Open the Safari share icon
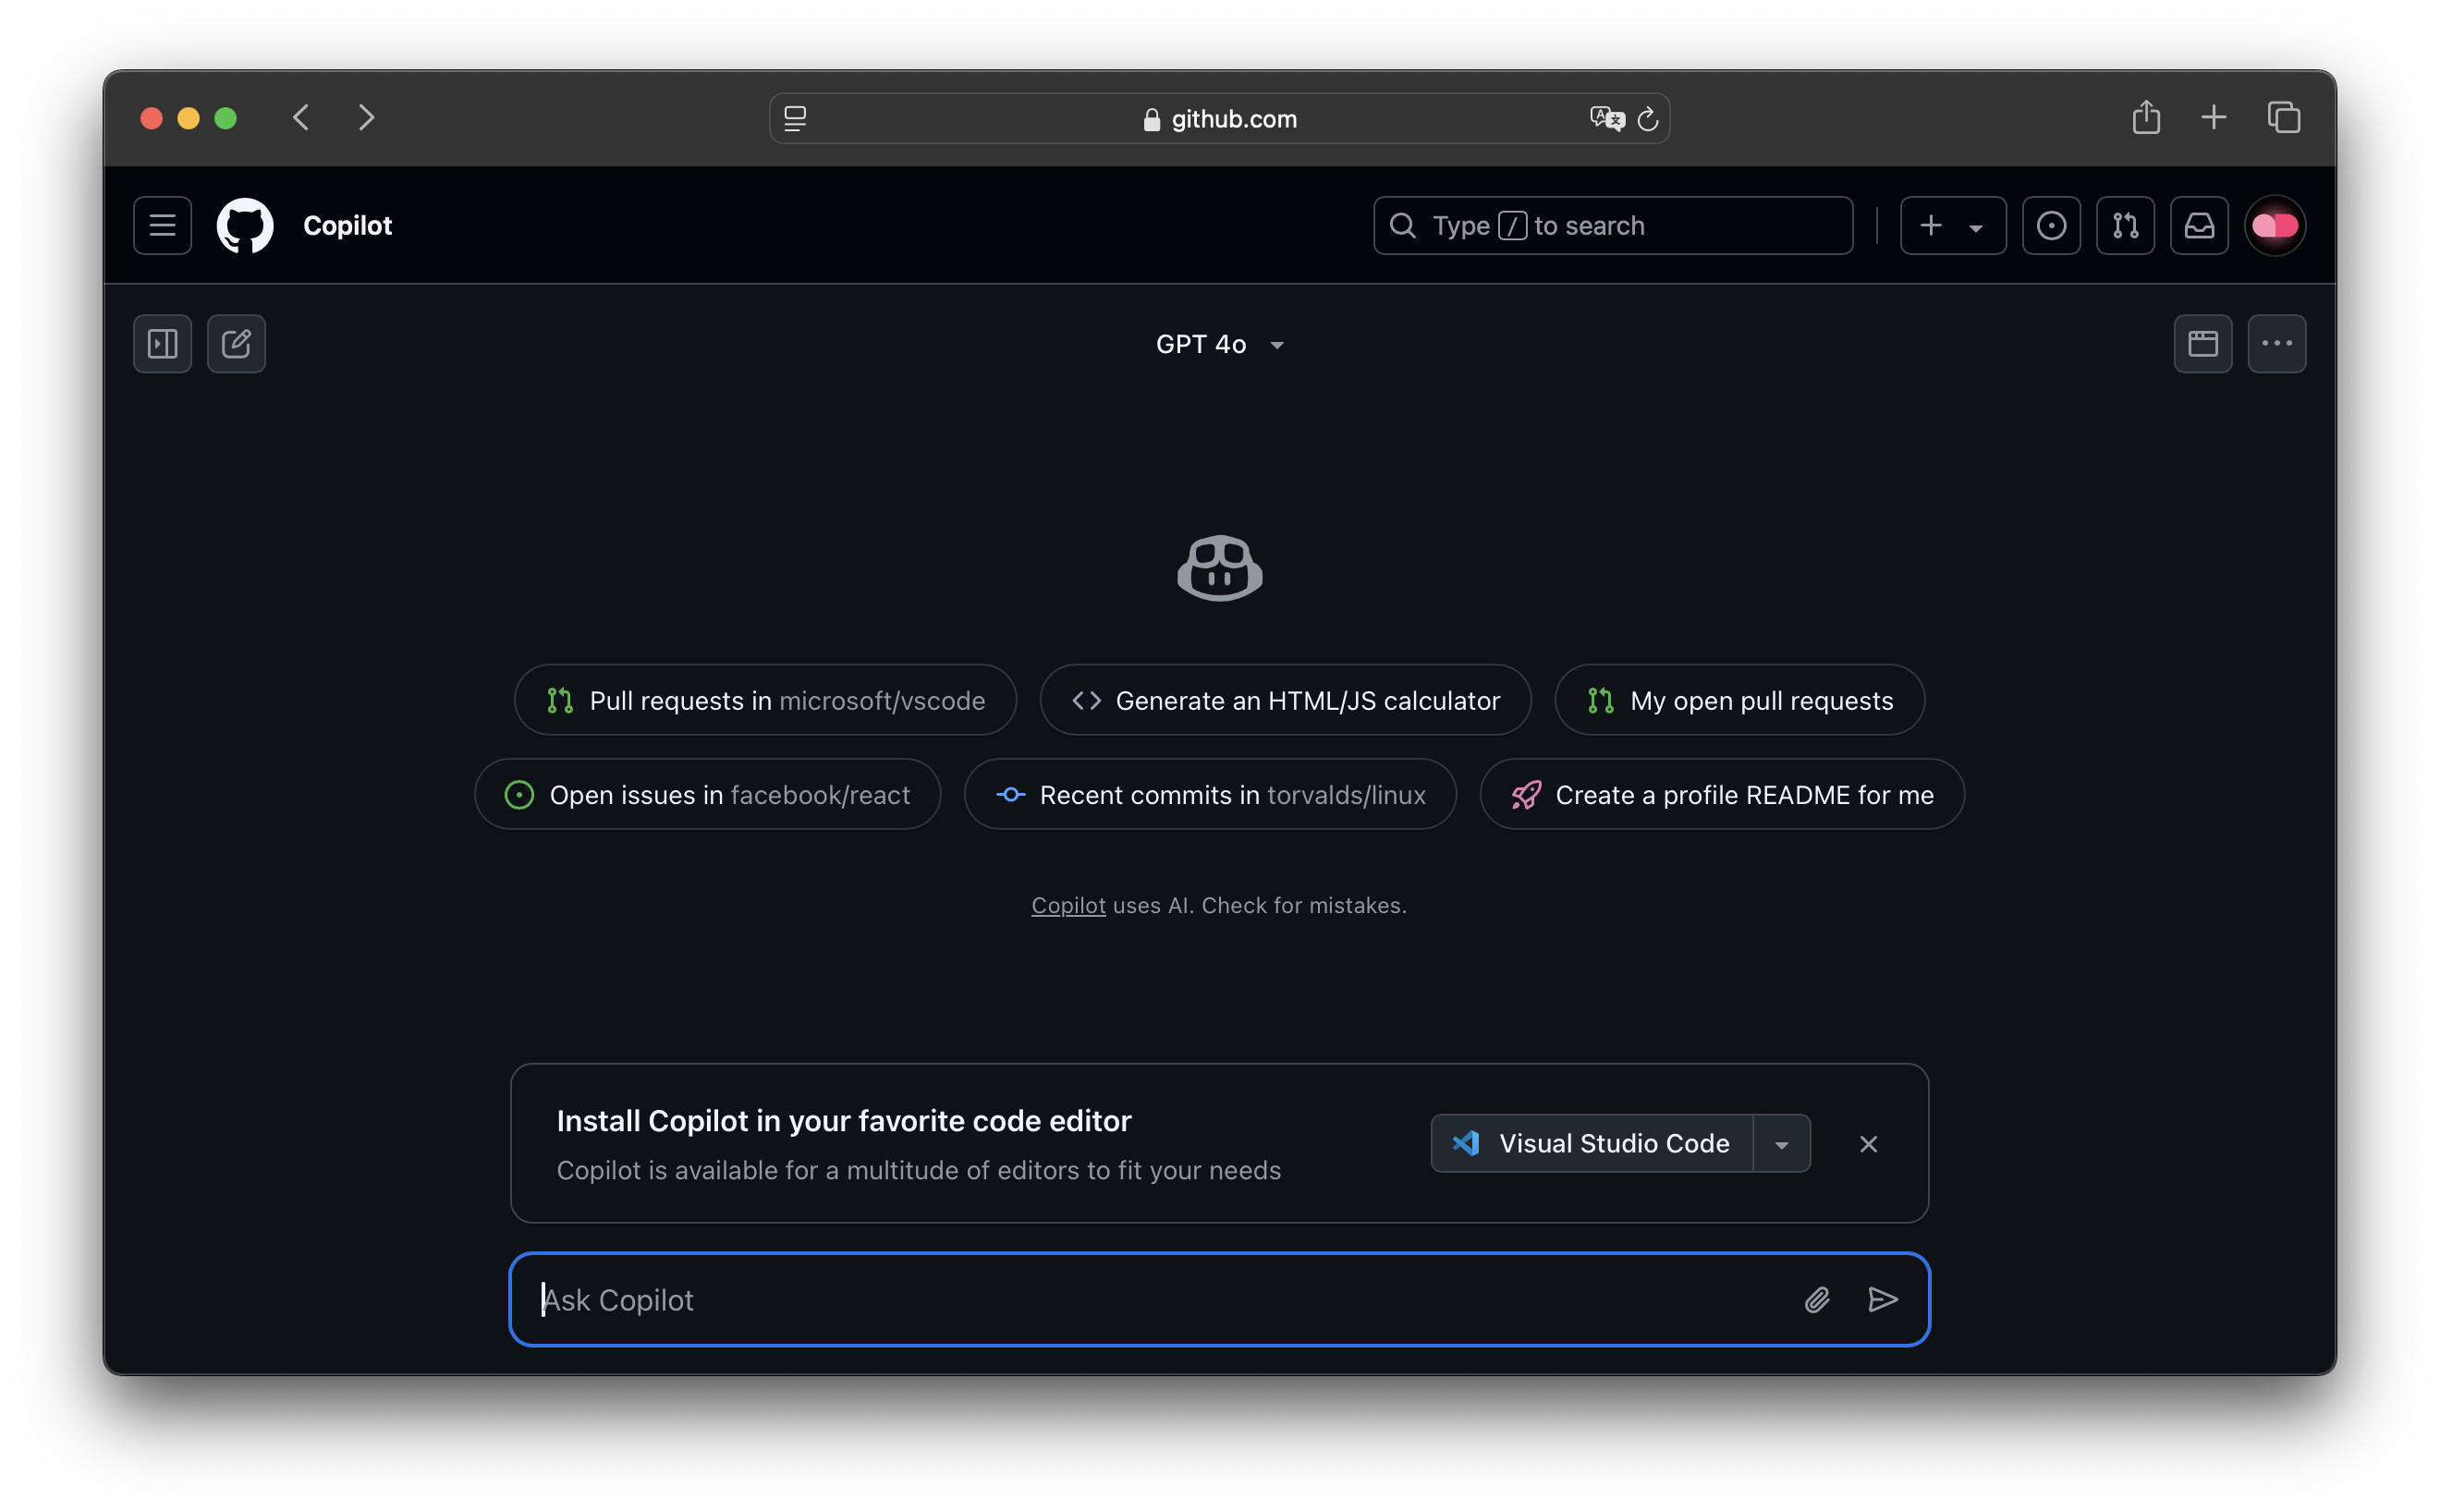Image resolution: width=2440 pixels, height=1512 pixels. click(x=2146, y=118)
